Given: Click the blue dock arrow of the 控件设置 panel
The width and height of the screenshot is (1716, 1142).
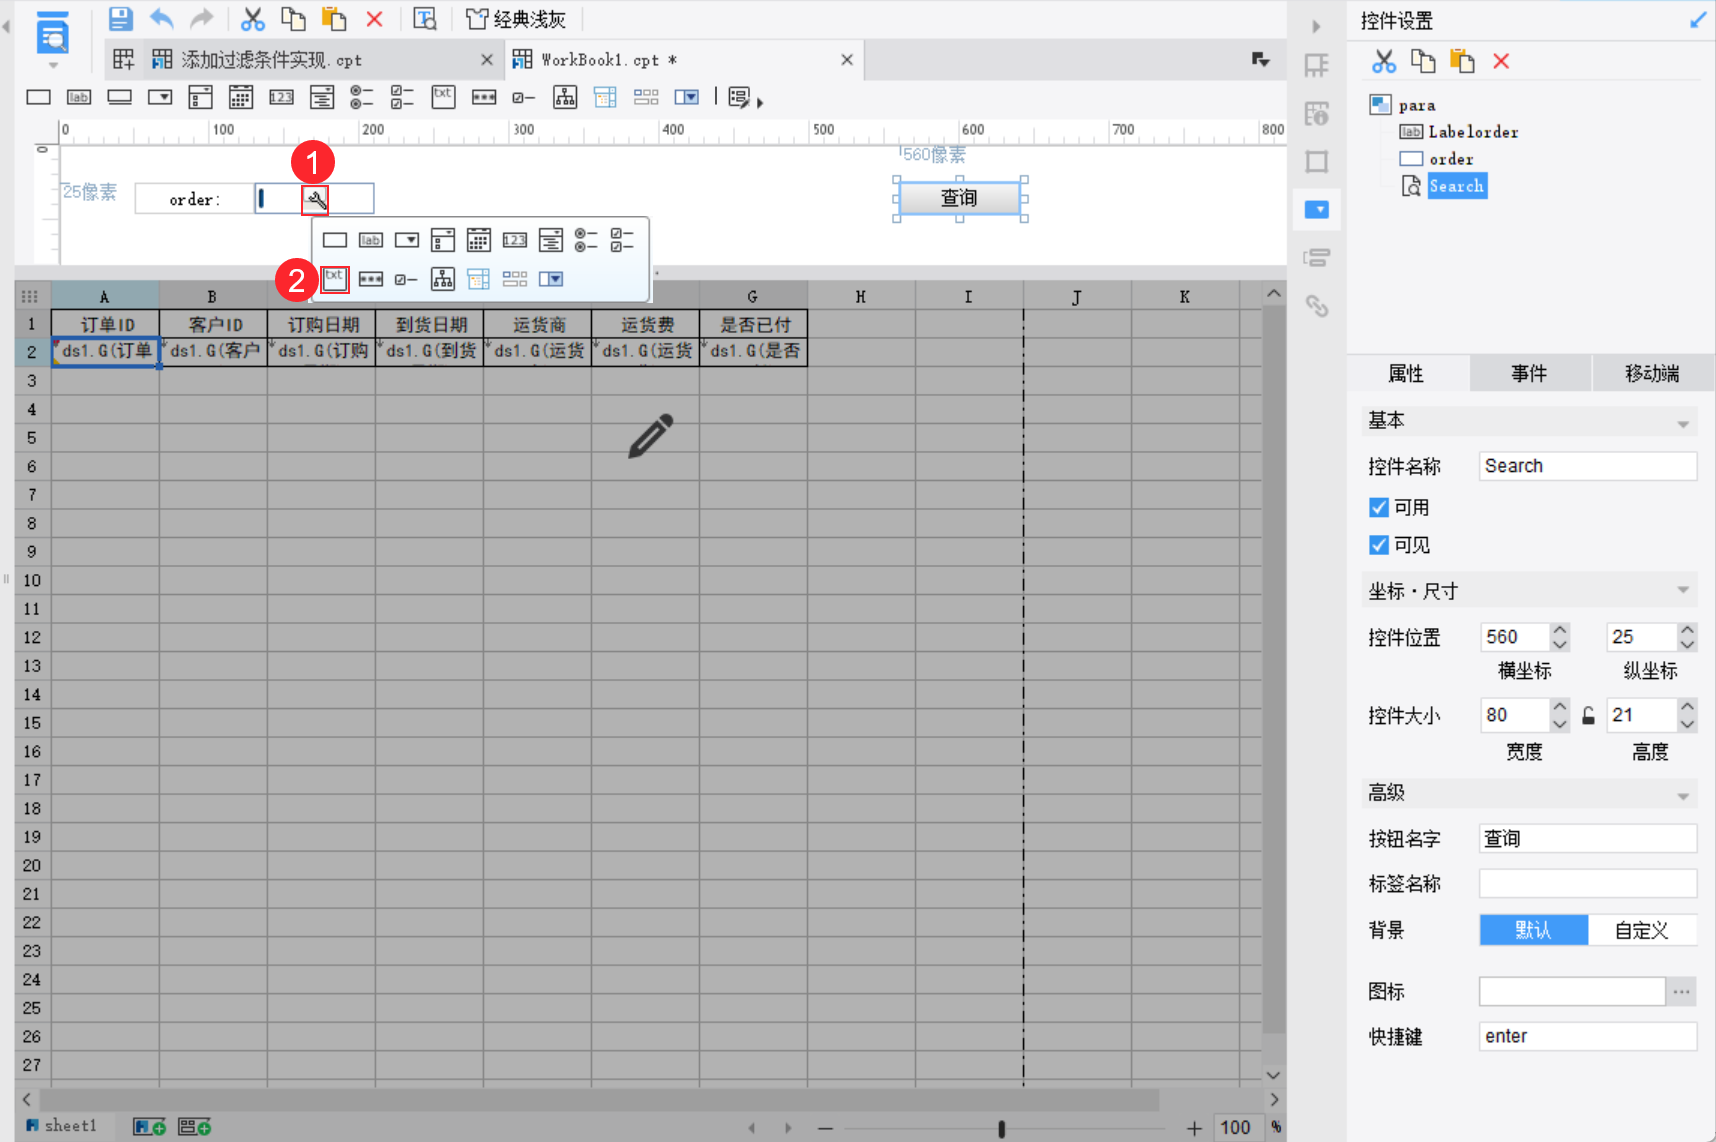Looking at the screenshot, I should click(x=1698, y=20).
